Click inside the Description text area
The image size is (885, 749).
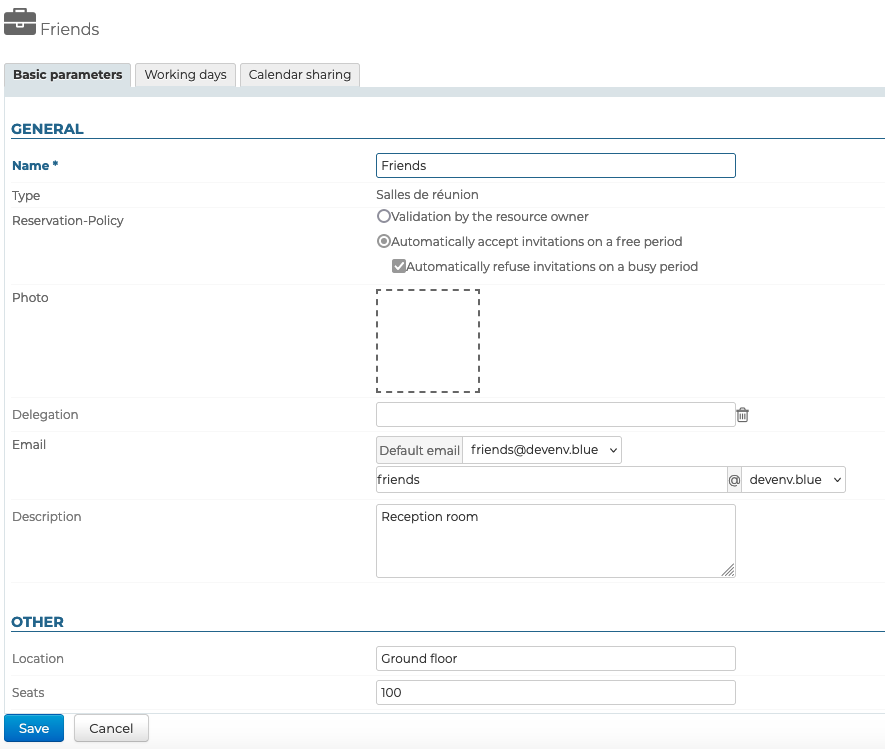pos(555,540)
